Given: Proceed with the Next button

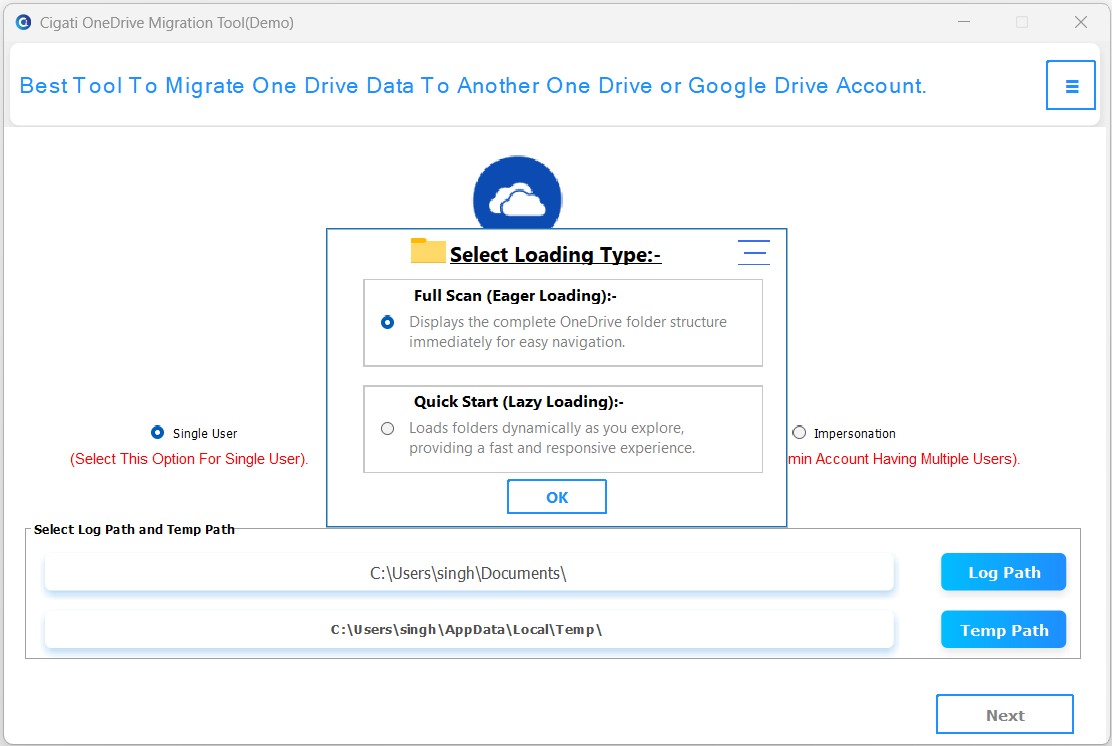Looking at the screenshot, I should (1005, 715).
